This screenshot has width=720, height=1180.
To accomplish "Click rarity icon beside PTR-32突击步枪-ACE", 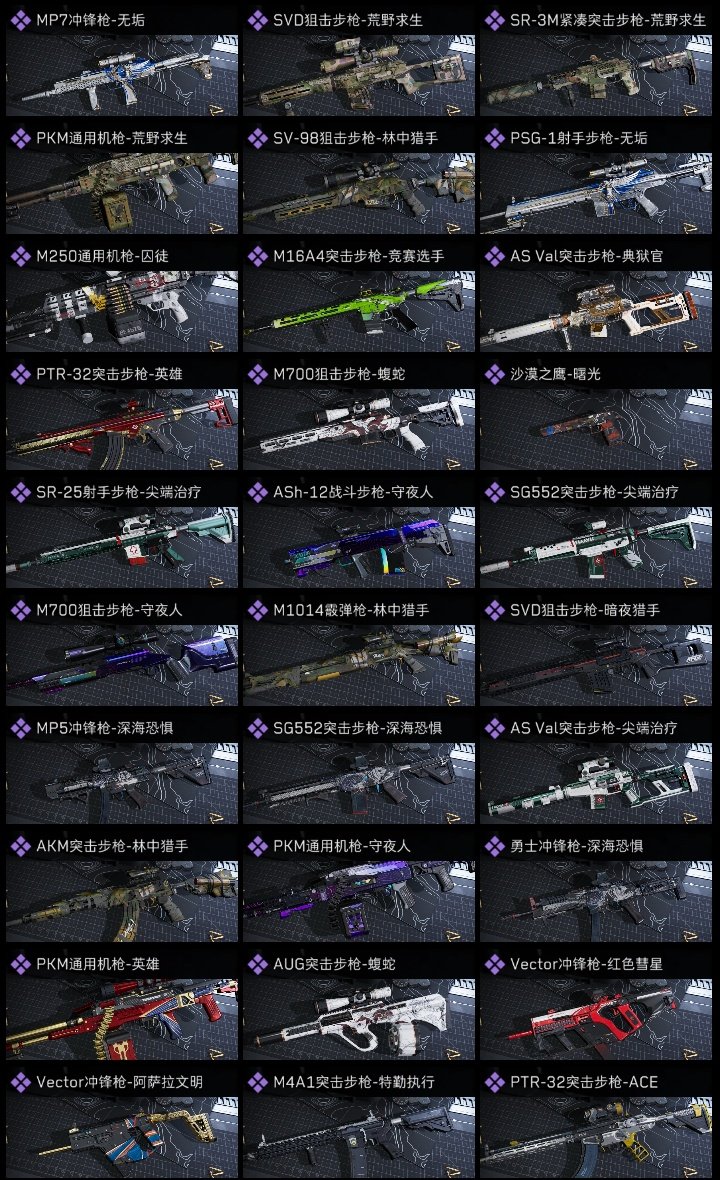I will click(x=494, y=1082).
